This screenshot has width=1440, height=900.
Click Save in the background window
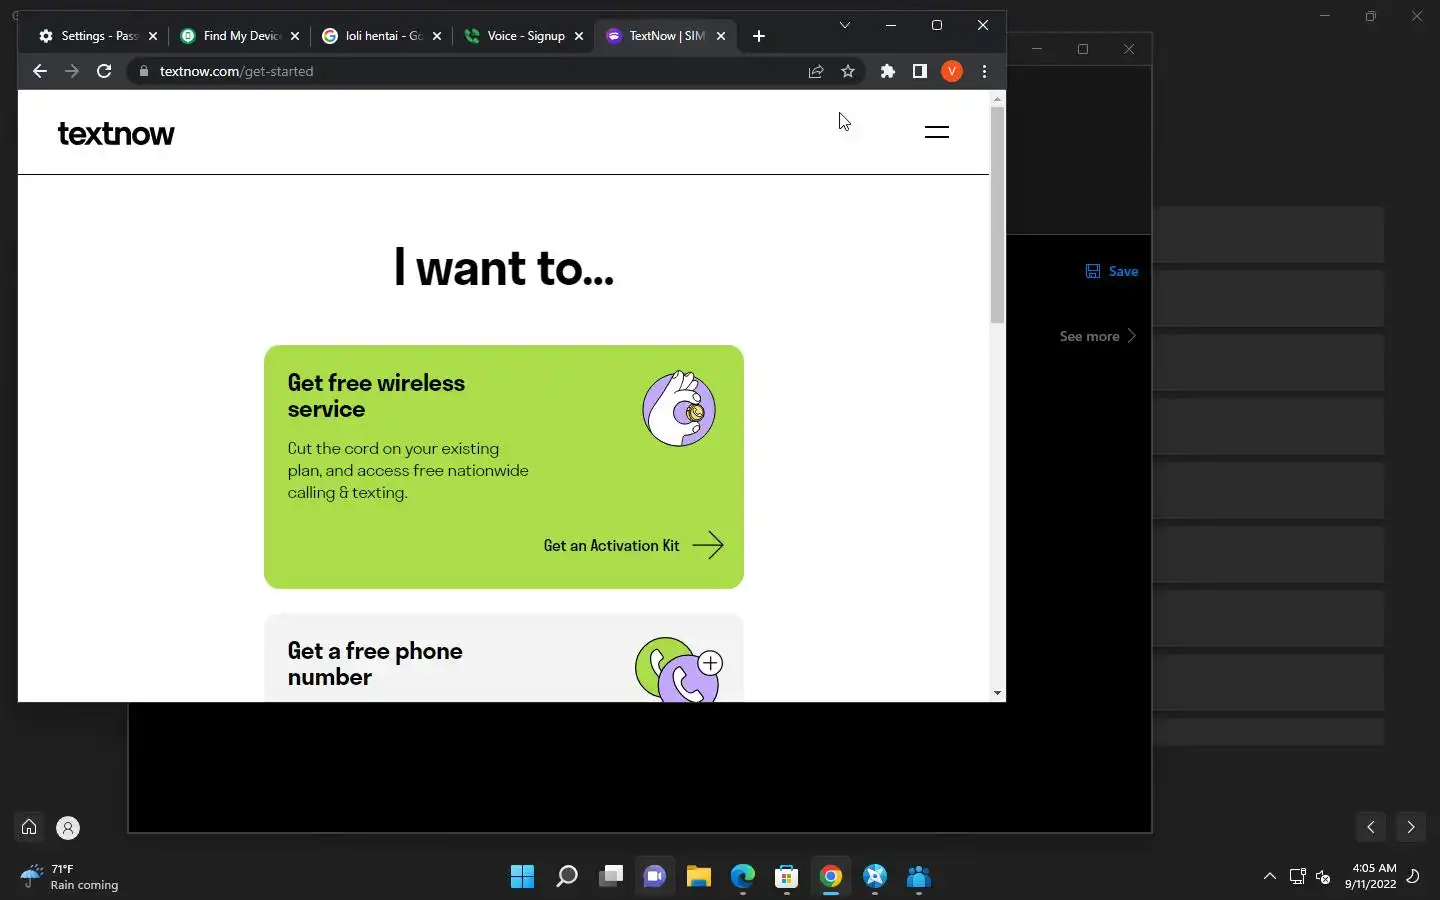coord(1112,271)
